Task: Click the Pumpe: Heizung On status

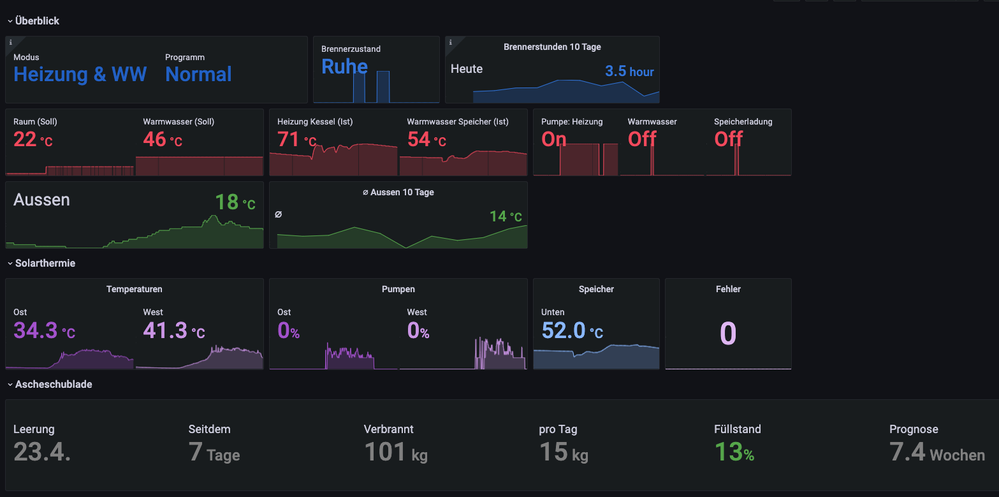Action: tap(554, 140)
